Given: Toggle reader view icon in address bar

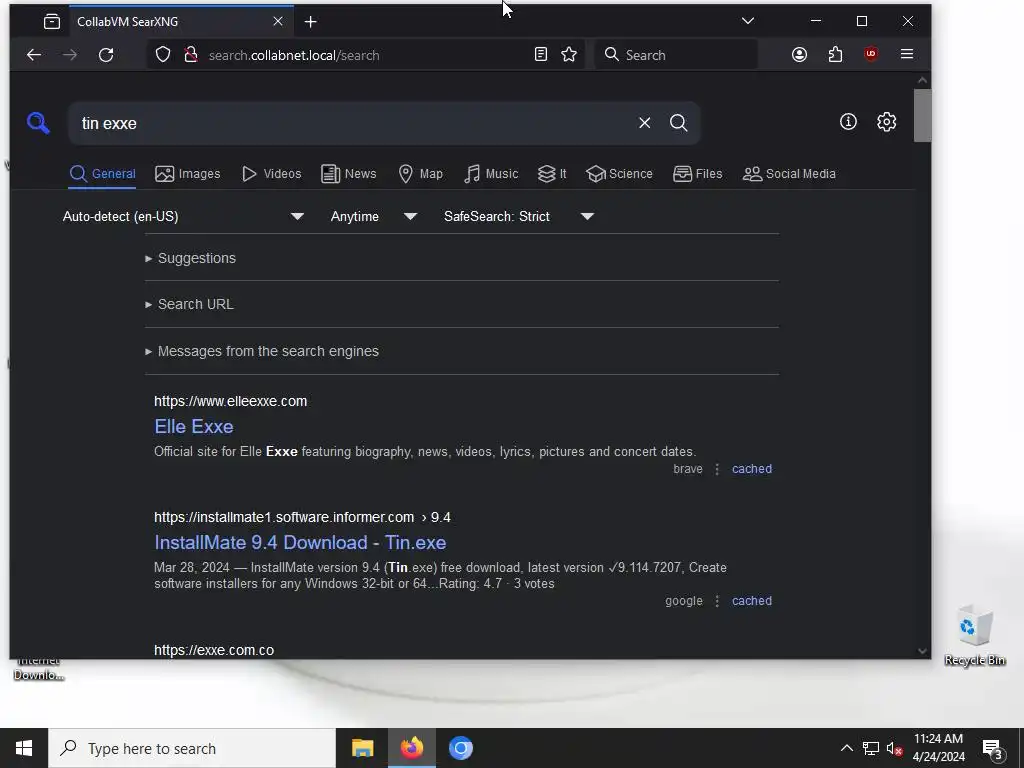Looking at the screenshot, I should [x=541, y=55].
